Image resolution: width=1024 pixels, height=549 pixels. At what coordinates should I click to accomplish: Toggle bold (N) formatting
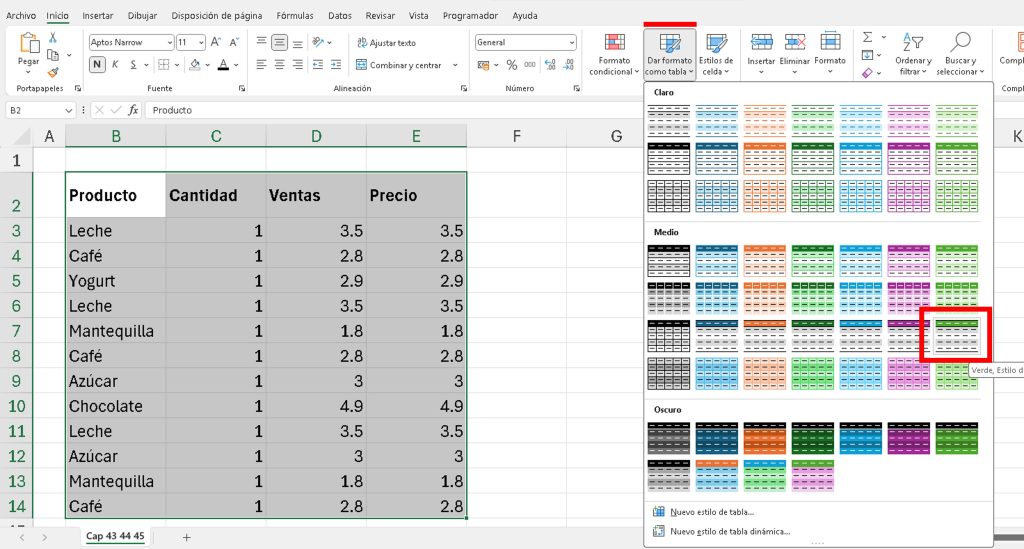click(97, 65)
